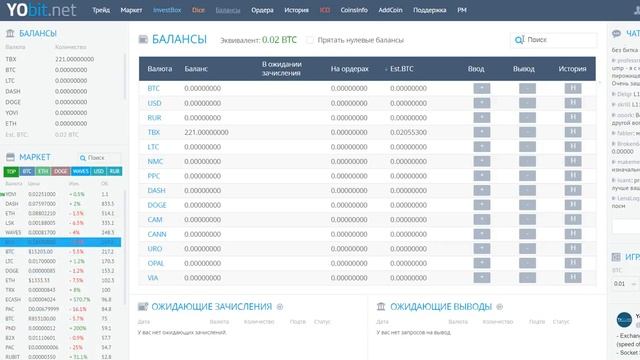Toggle the Прятать нулевые балансы checkbox
This screenshot has width=640, height=360.
tap(310, 40)
